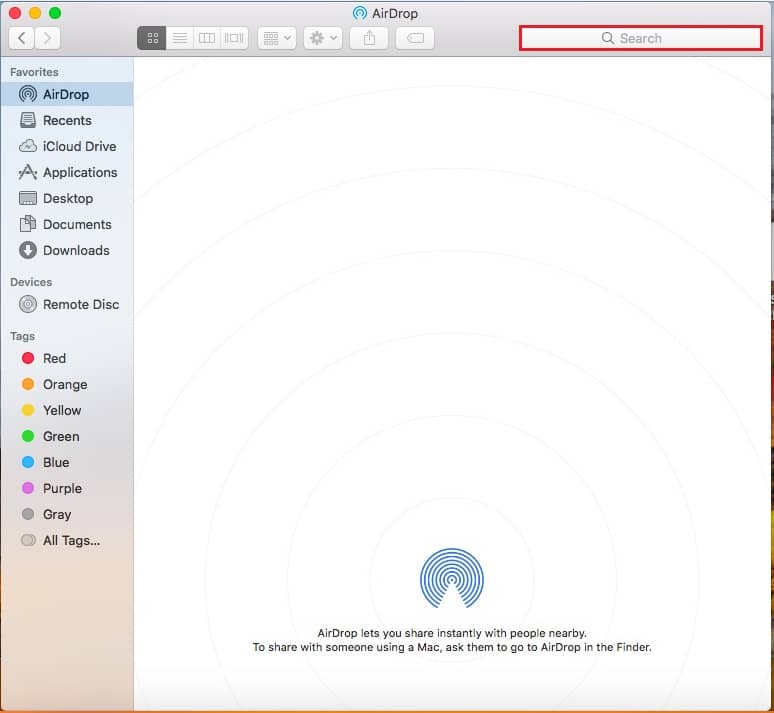Click the iCloud Drive cloud icon
Screen dimensions: 774x713
click(x=28, y=146)
